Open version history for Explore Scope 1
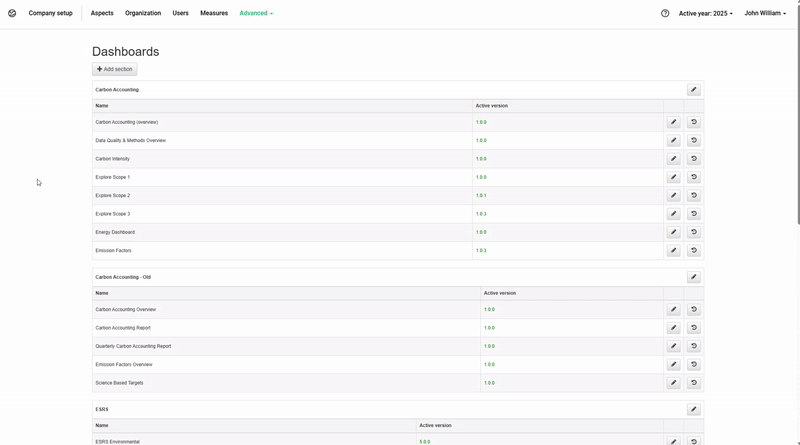 tap(693, 177)
